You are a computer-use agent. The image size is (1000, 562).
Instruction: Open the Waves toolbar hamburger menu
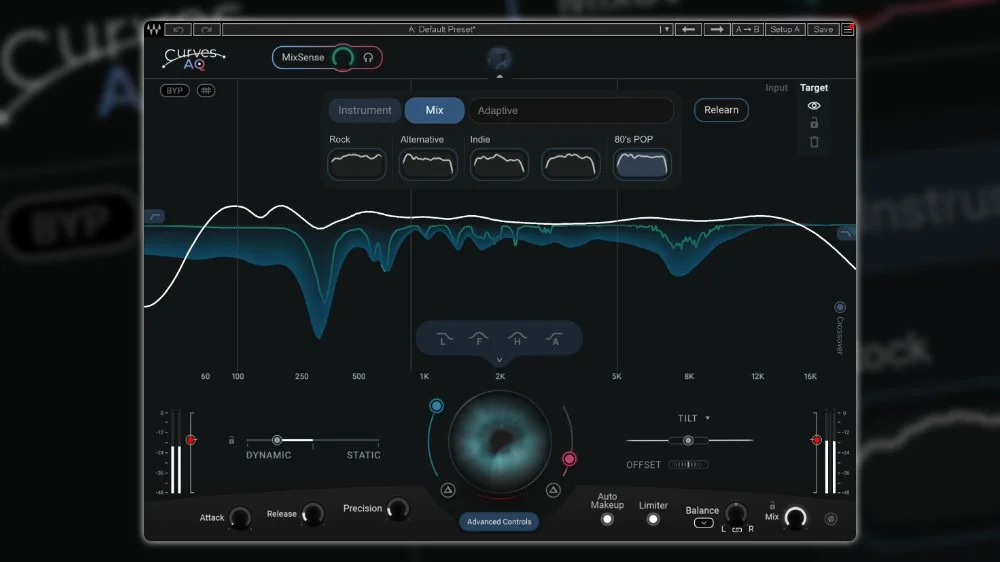pos(848,29)
